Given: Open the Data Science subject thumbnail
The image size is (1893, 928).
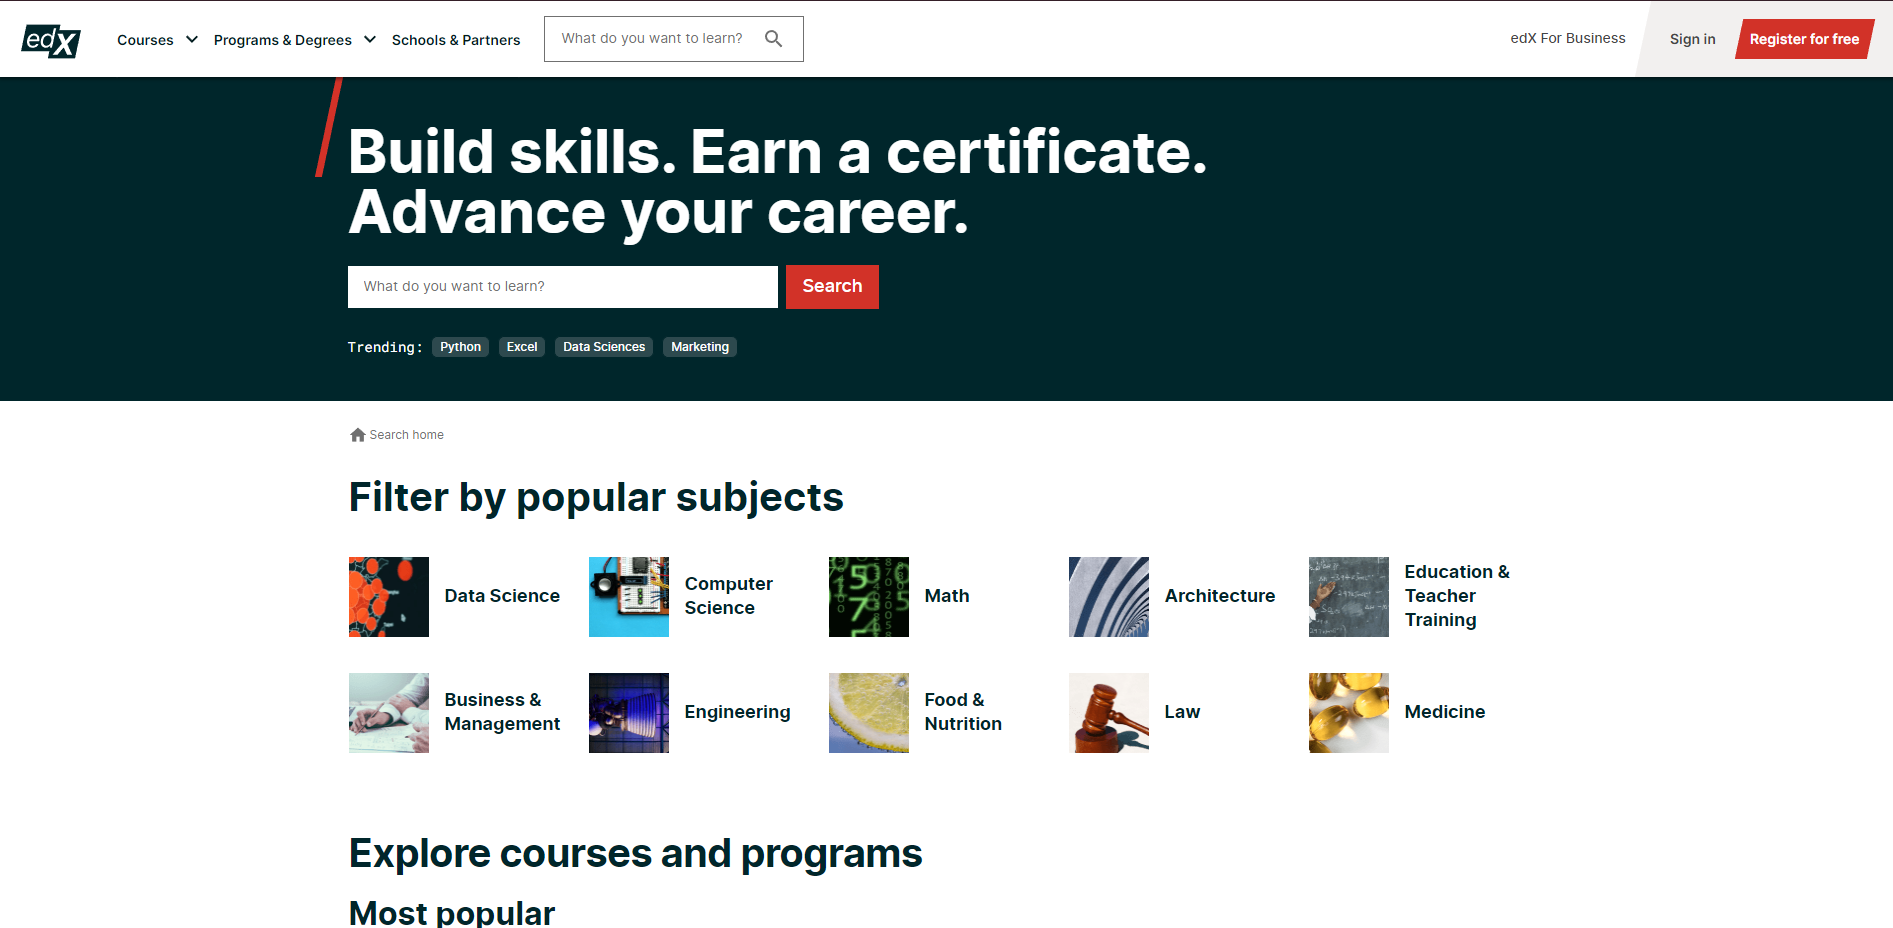Looking at the screenshot, I should [389, 597].
